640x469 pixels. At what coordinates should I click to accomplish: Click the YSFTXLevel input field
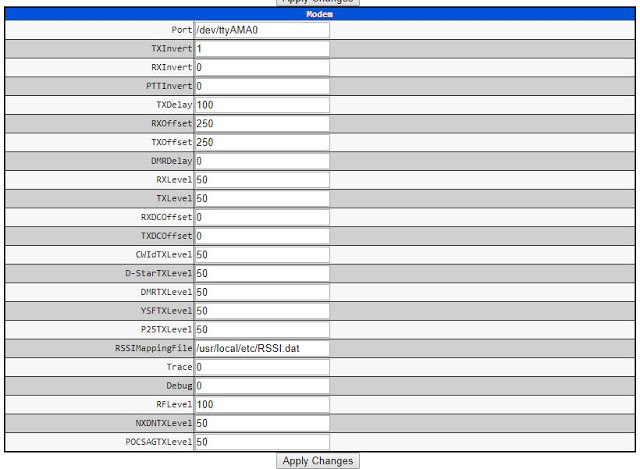(x=262, y=311)
